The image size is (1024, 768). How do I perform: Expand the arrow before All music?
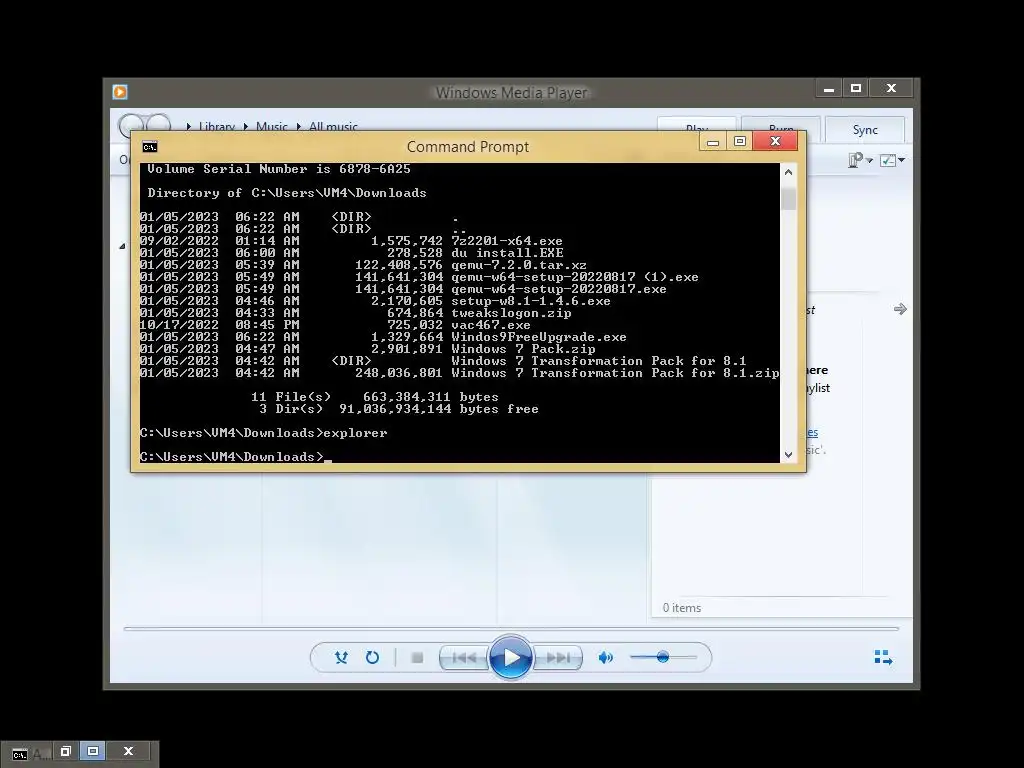tap(299, 126)
